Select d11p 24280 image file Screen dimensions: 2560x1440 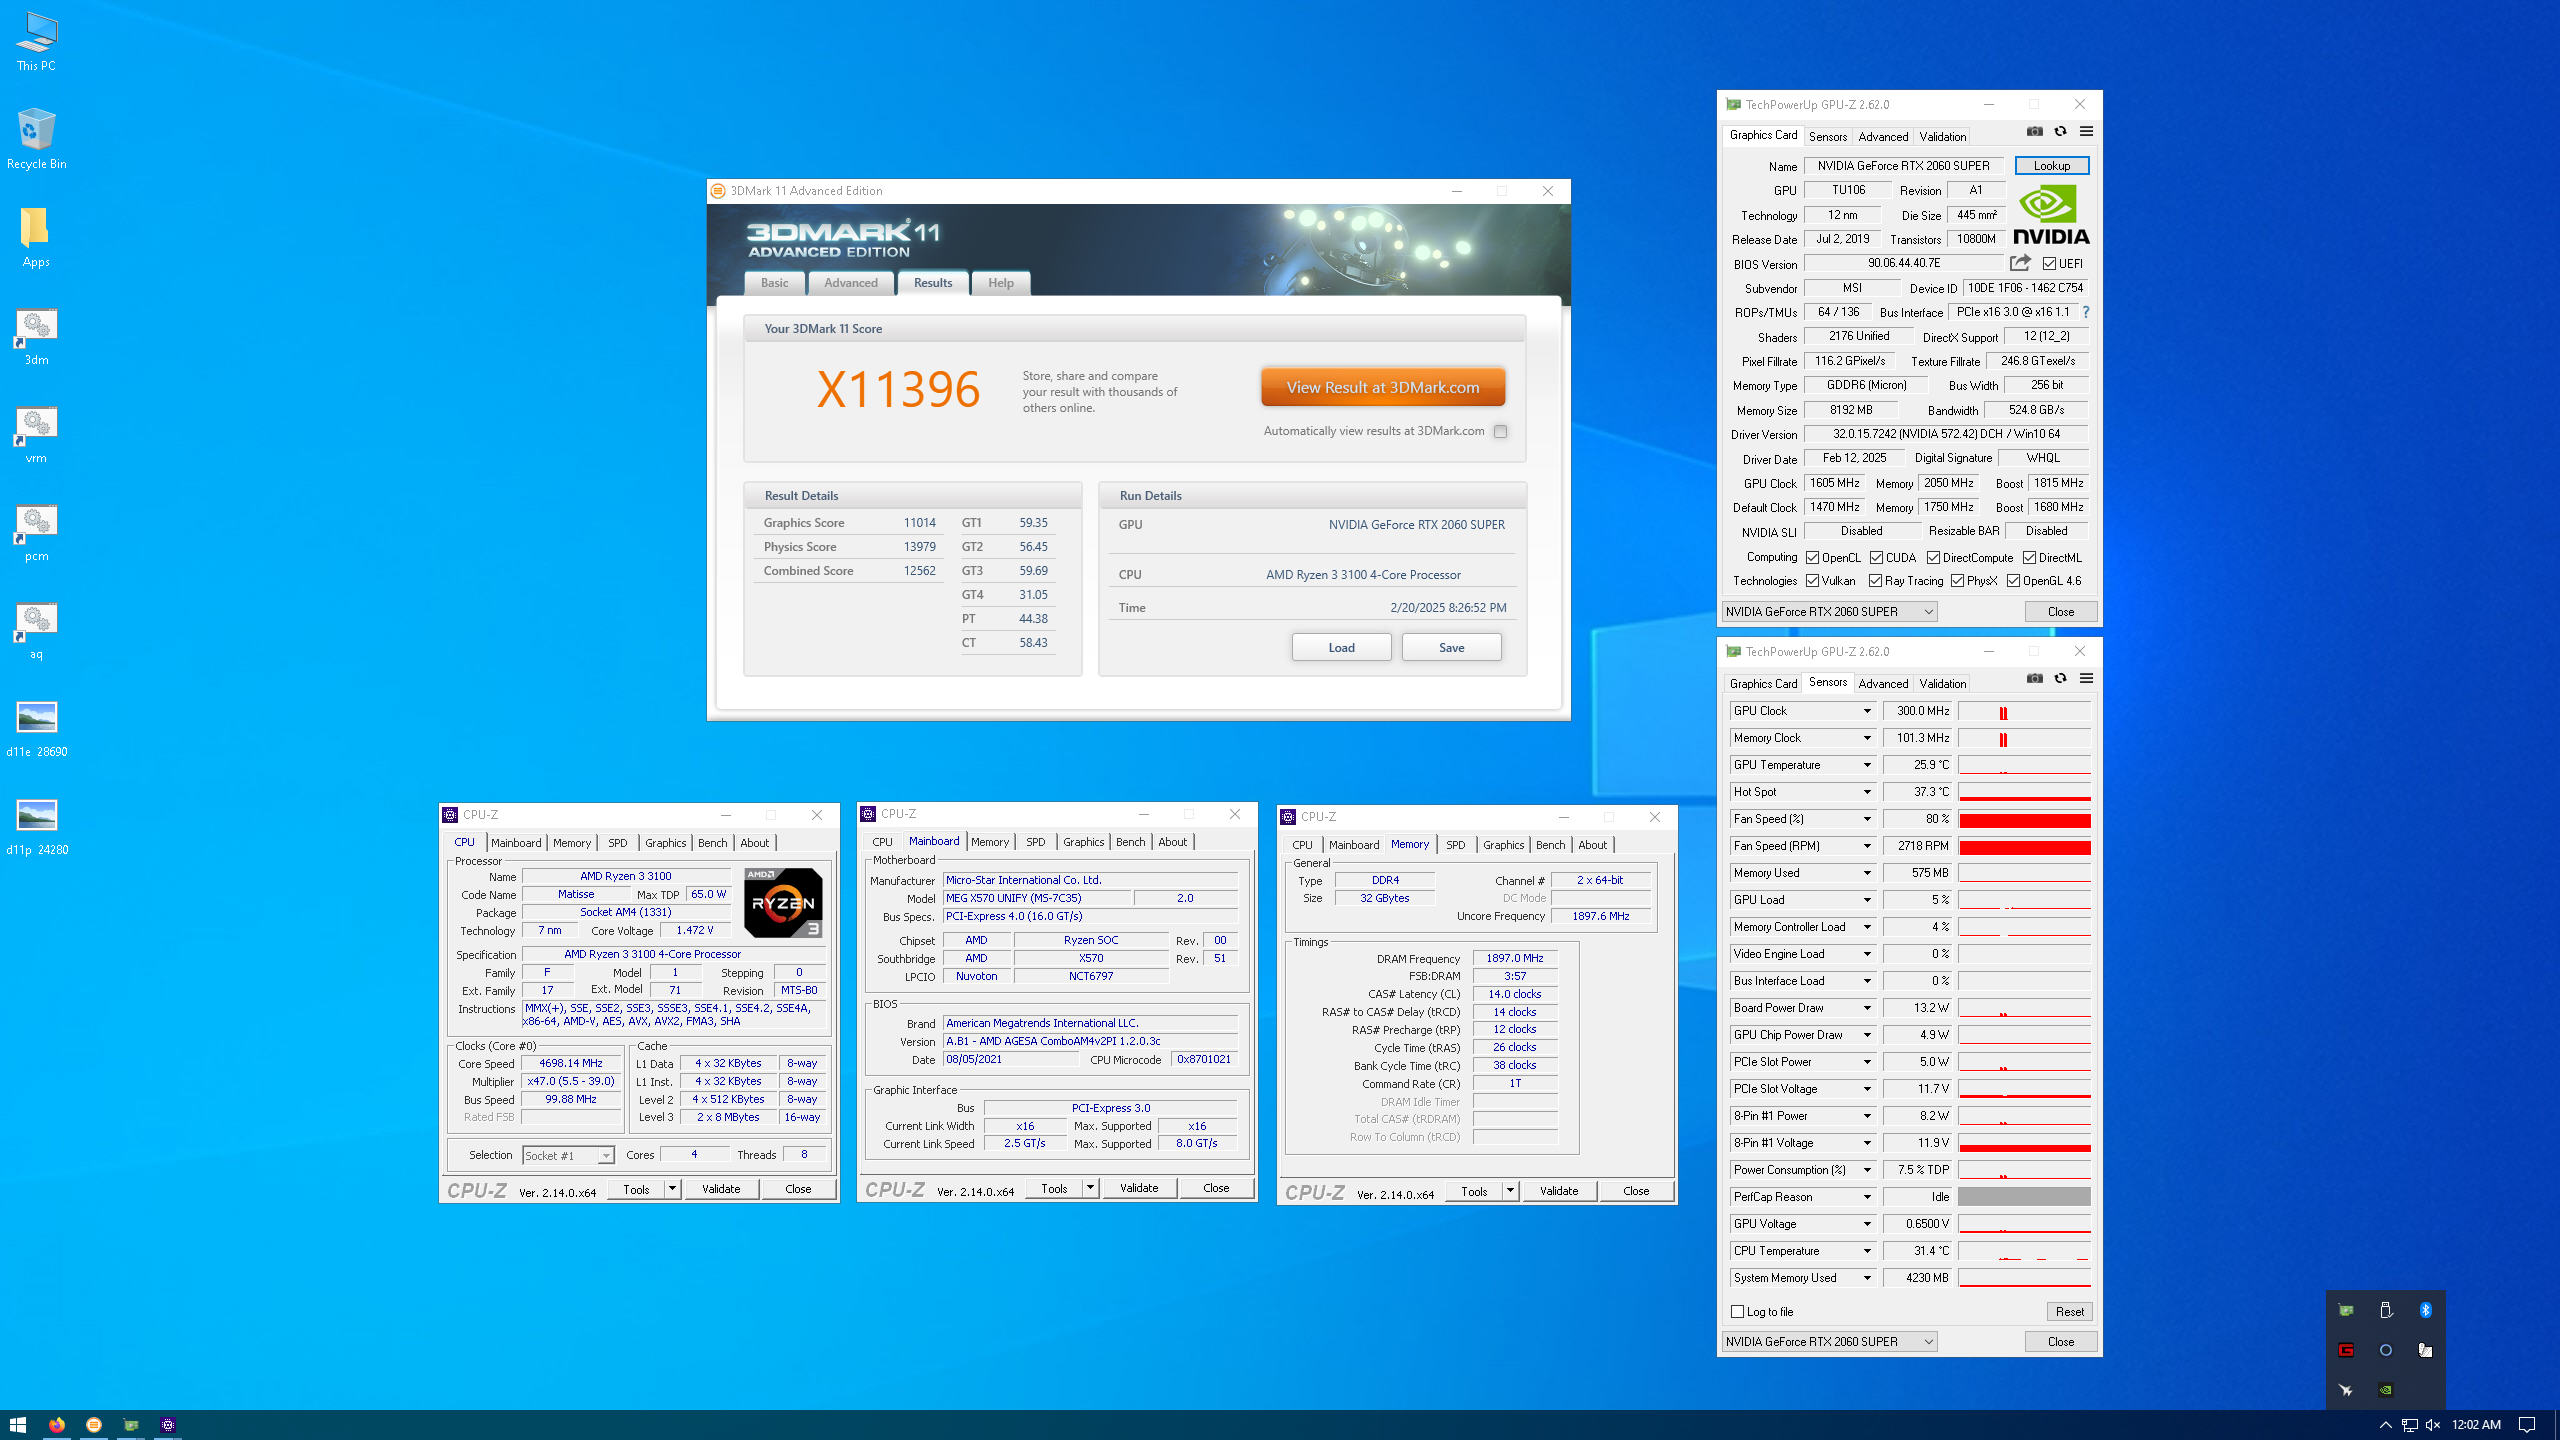click(36, 827)
